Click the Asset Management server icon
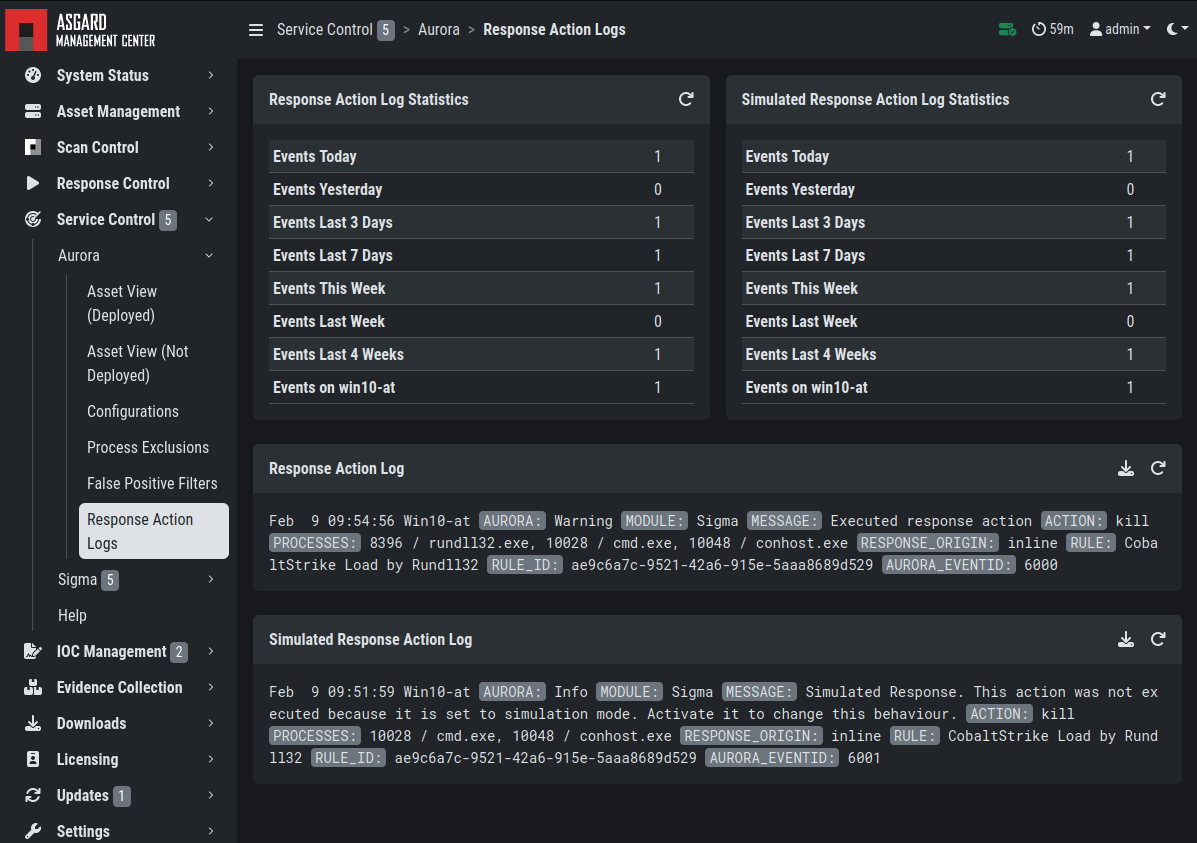 point(33,111)
